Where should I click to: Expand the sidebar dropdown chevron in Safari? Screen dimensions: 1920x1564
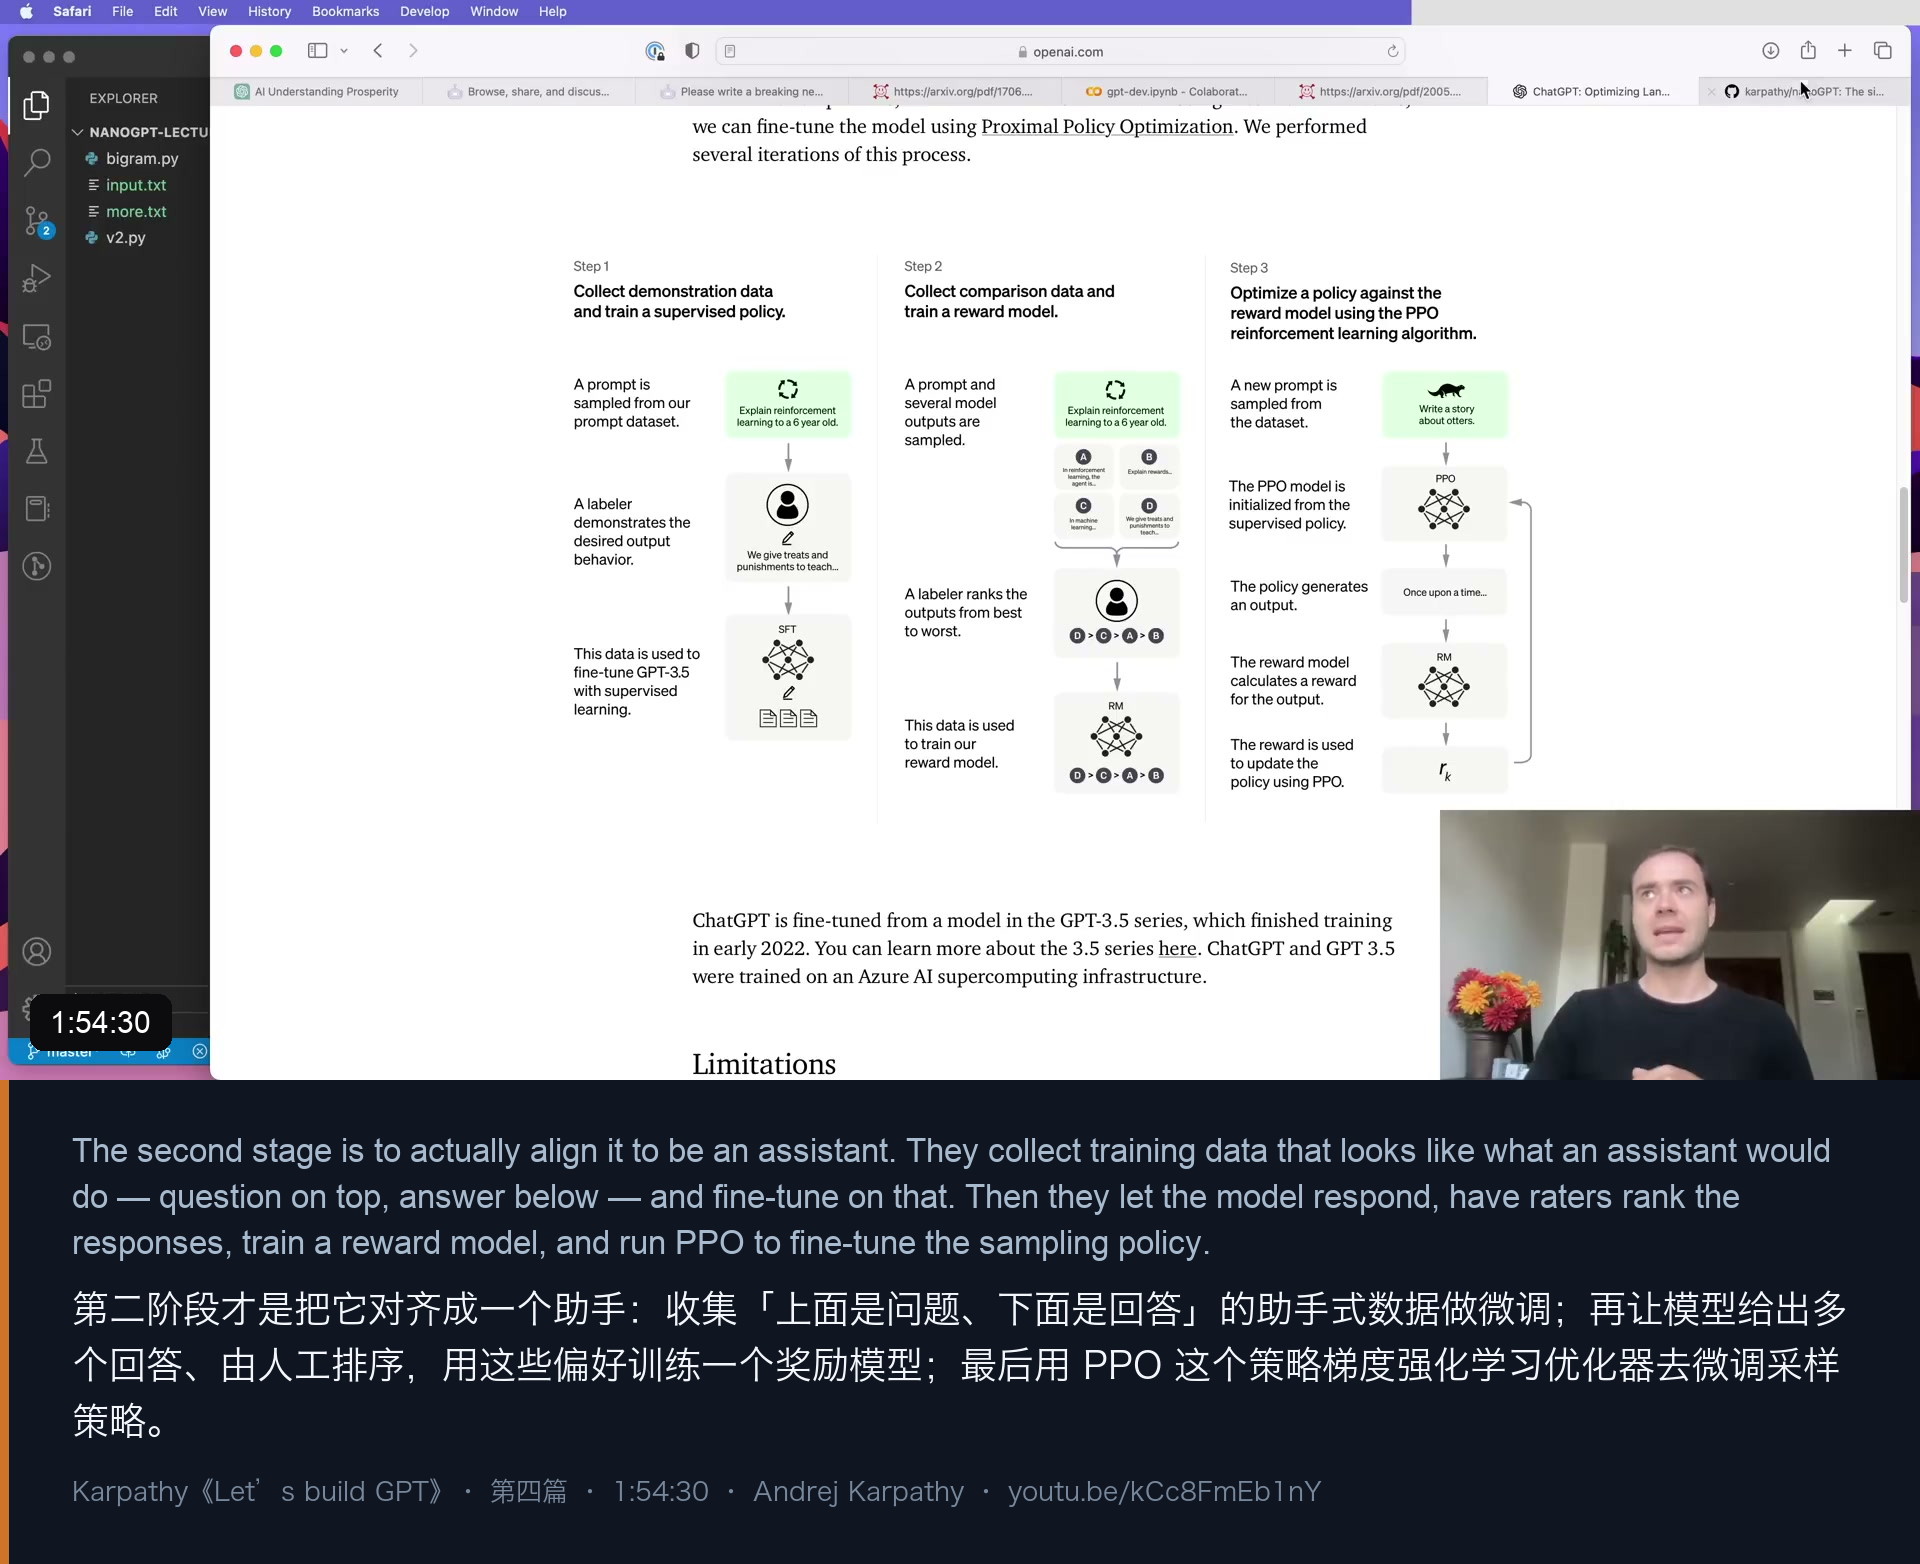tap(344, 51)
